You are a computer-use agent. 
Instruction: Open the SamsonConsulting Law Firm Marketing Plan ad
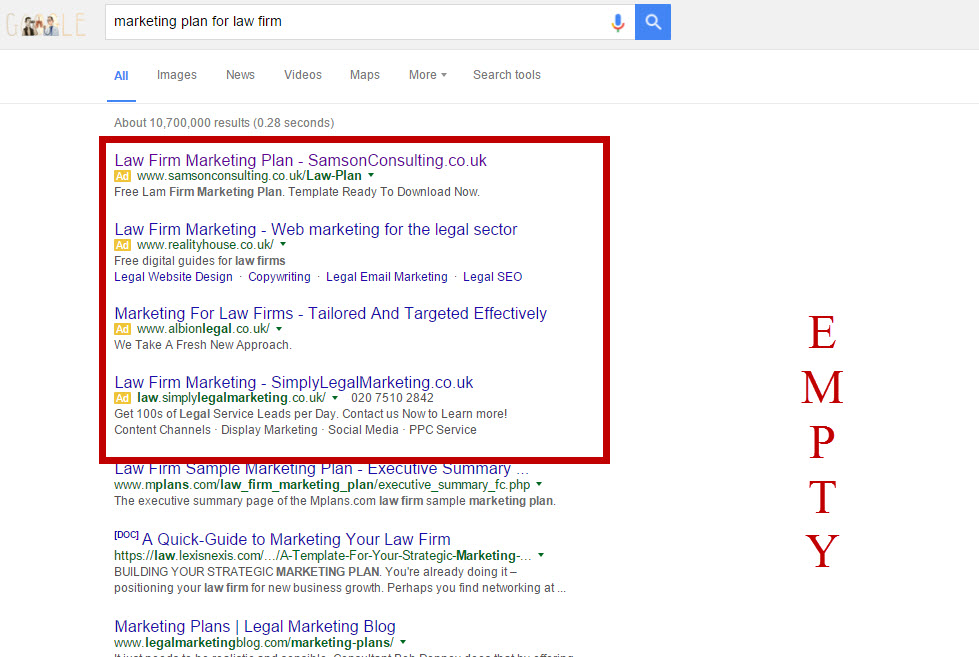[x=300, y=161]
